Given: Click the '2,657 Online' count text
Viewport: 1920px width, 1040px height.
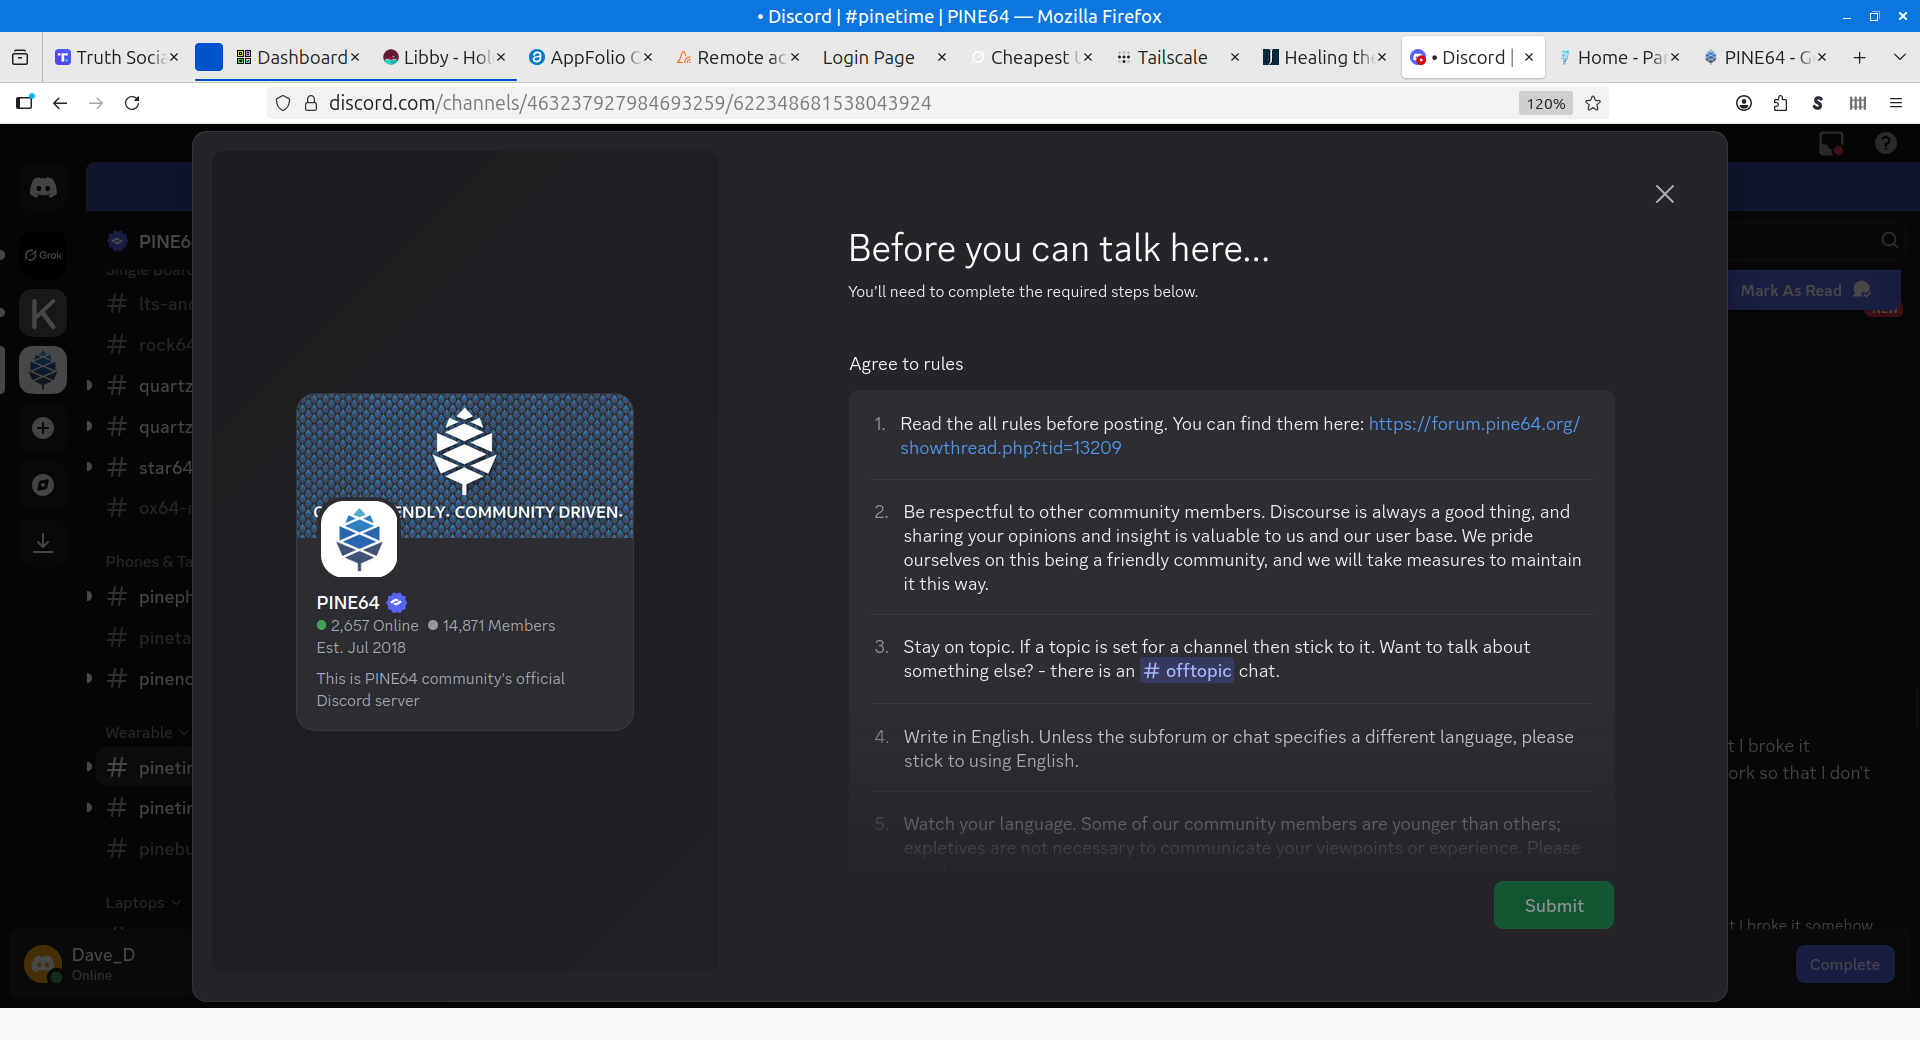Looking at the screenshot, I should pyautogui.click(x=374, y=625).
